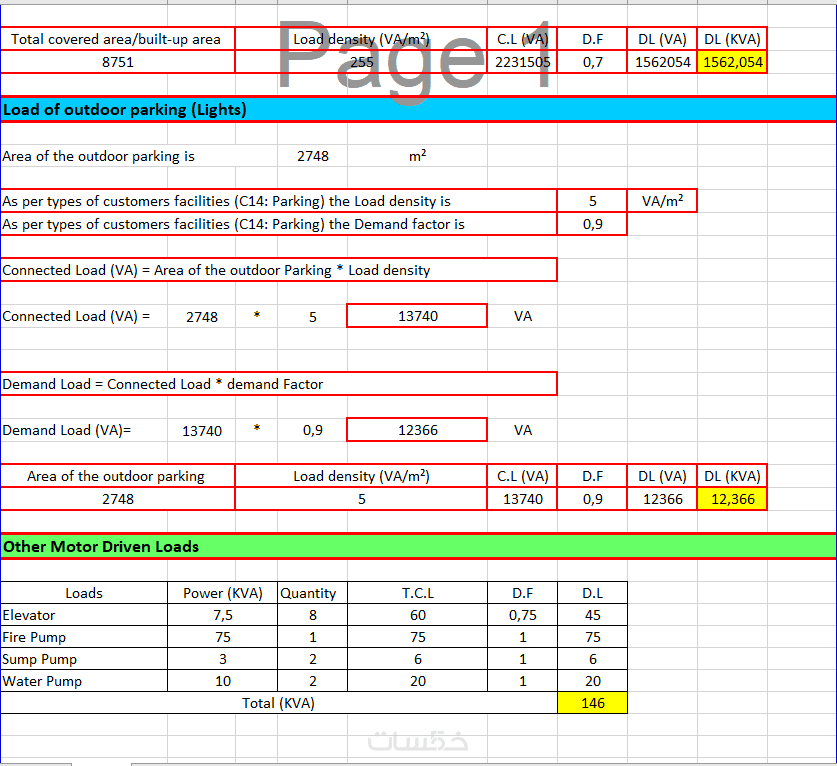Click the 'Fire Pump' row label
Image resolution: width=837 pixels, height=766 pixels.
tap(84, 637)
